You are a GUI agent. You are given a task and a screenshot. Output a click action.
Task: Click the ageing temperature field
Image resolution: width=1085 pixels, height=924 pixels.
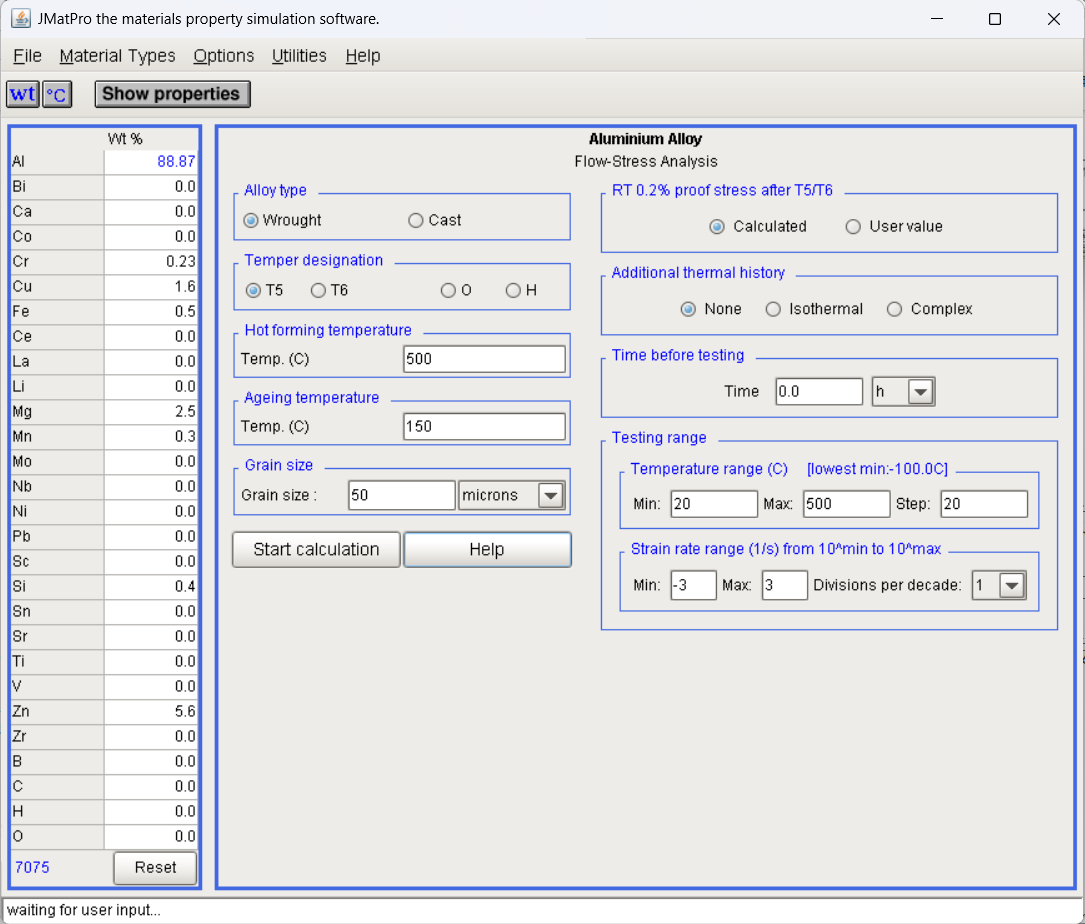click(484, 426)
